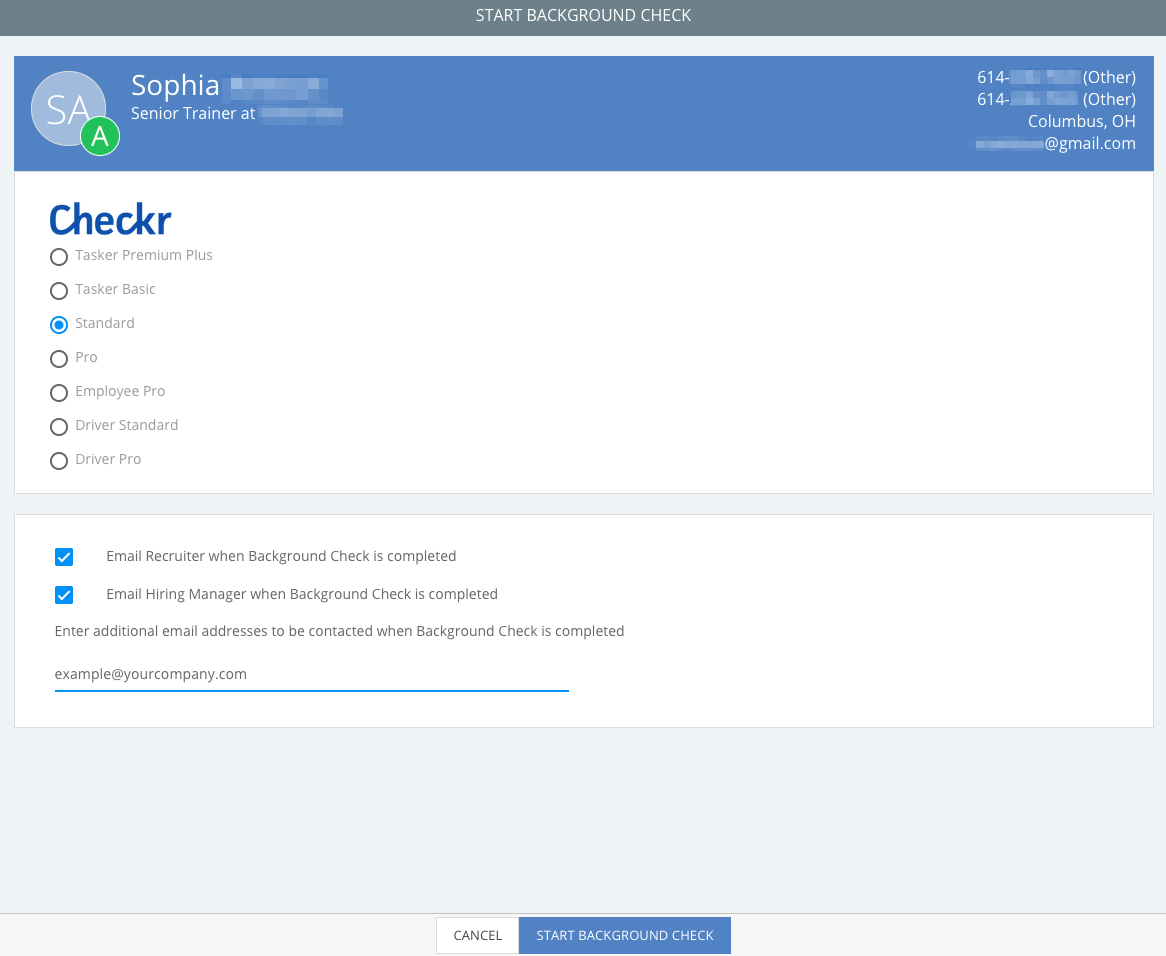Click the Start Background Check button
Viewport: 1166px width, 956px height.
point(625,935)
